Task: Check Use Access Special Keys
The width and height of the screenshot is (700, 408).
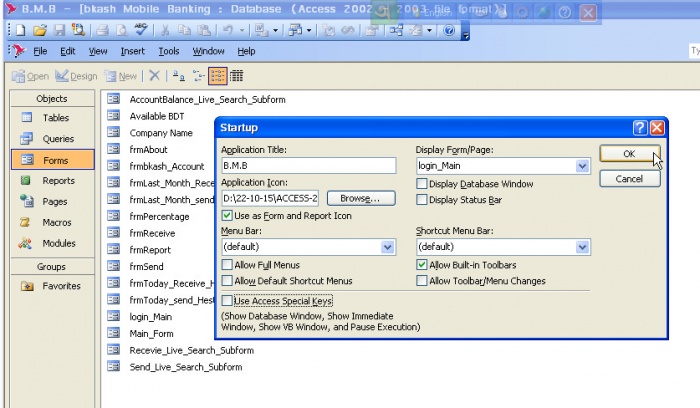Action: click(x=227, y=300)
